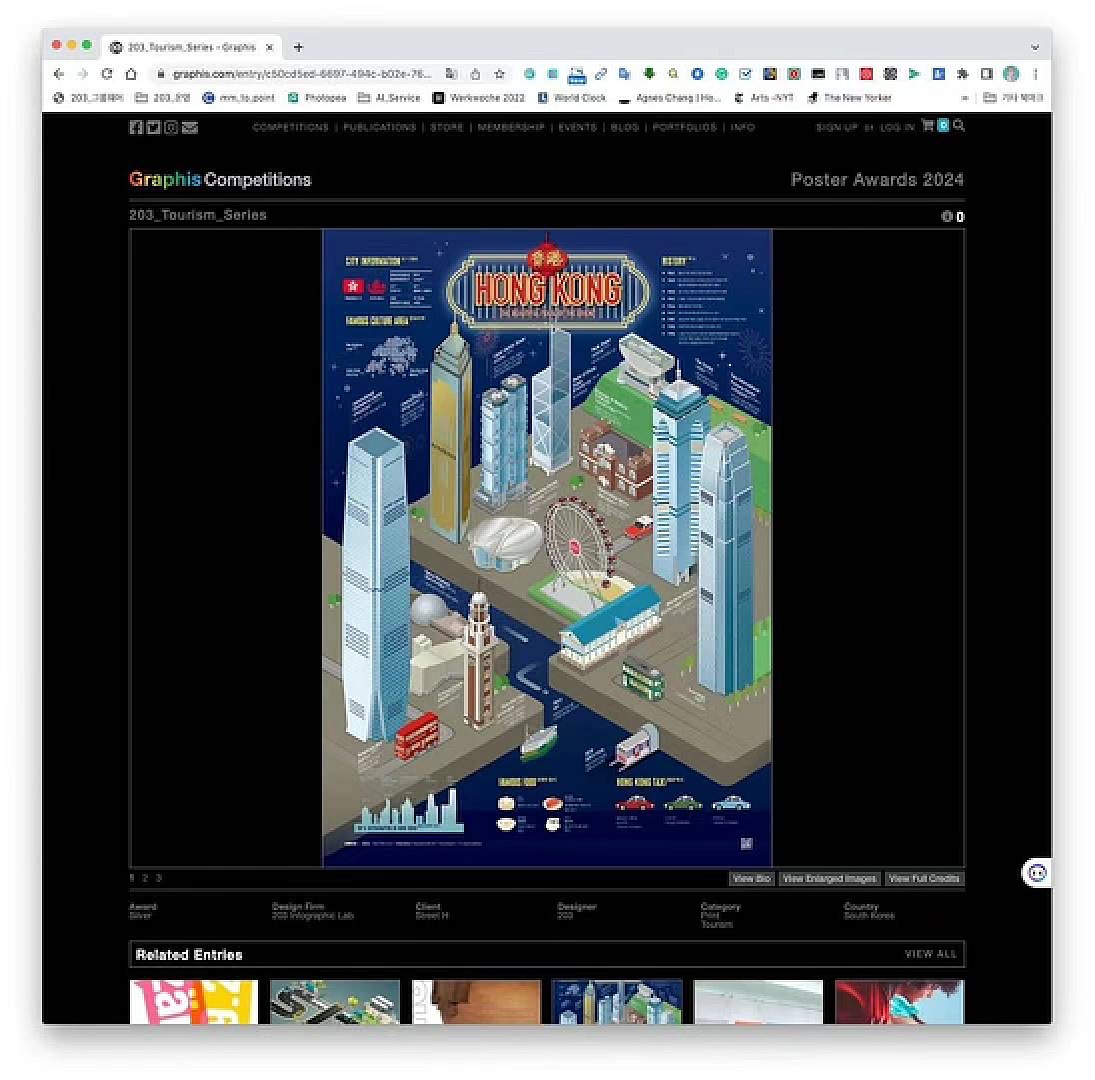
Task: Open the shopping cart icon
Action: tap(927, 126)
